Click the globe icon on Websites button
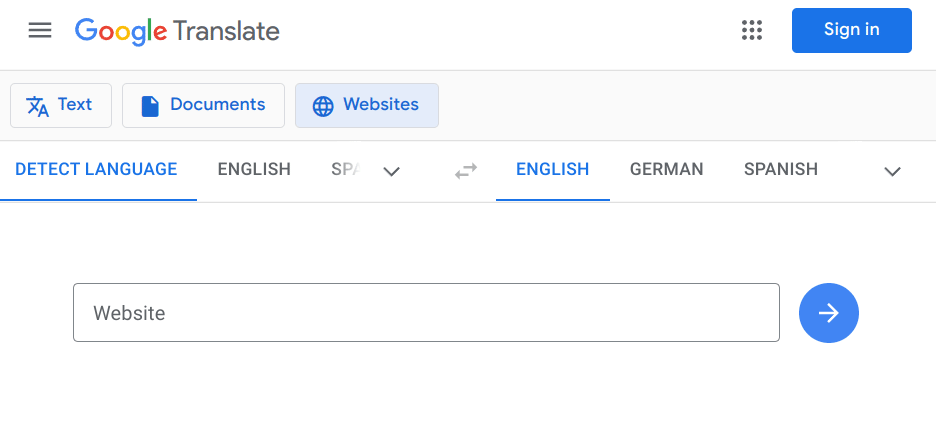 (x=323, y=106)
